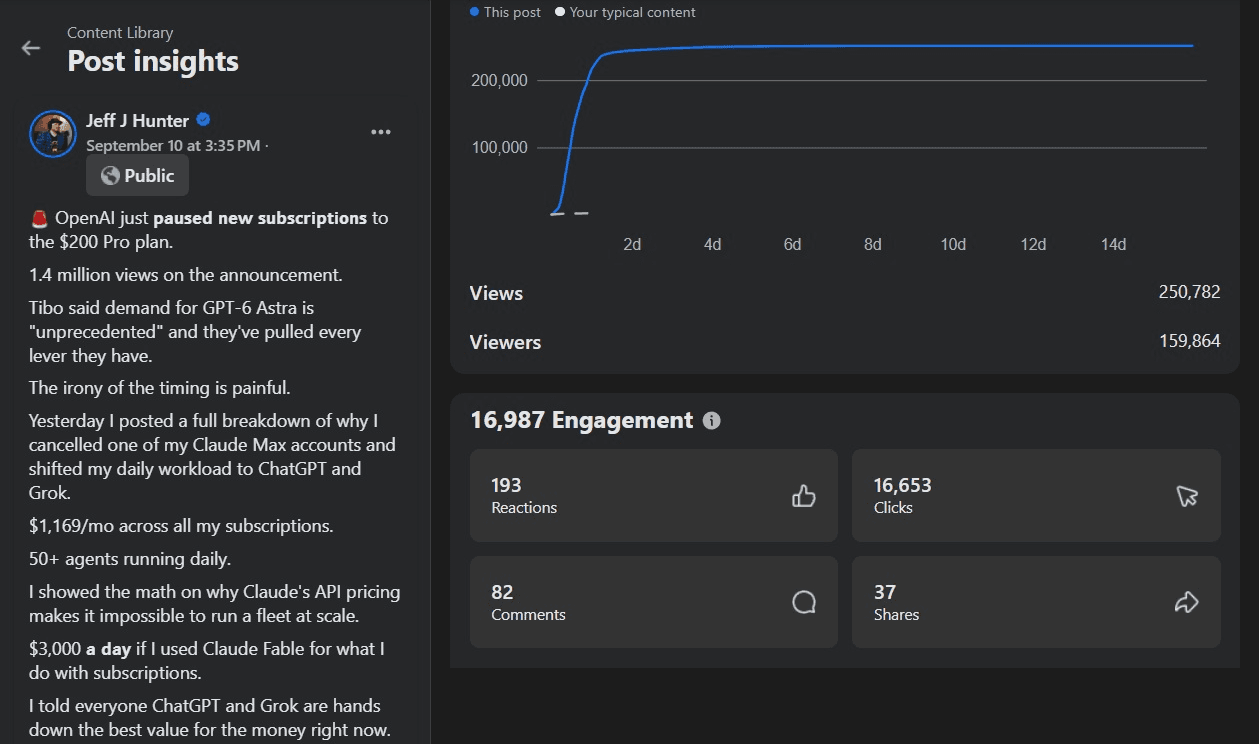Click the 'The irony of the timing' line

click(x=160, y=388)
